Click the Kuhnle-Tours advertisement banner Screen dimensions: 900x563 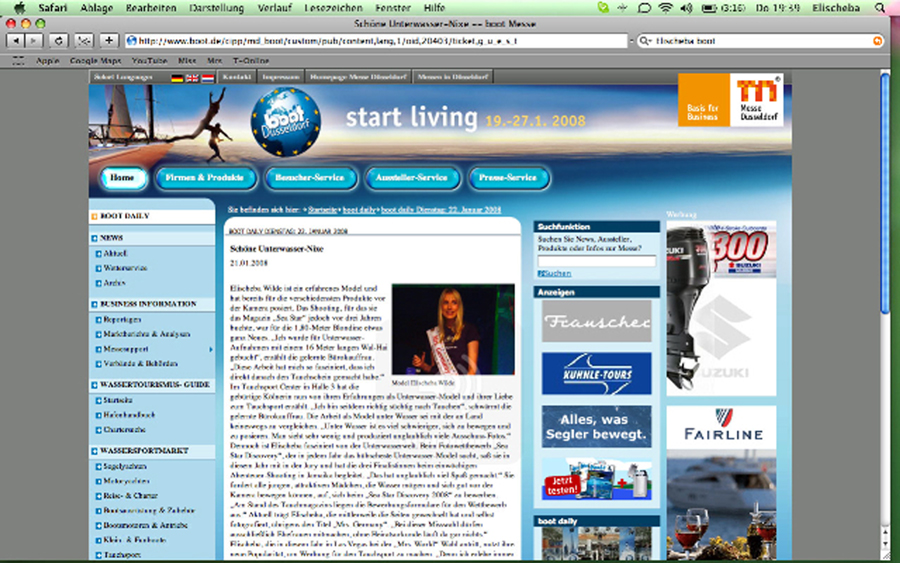pos(596,374)
